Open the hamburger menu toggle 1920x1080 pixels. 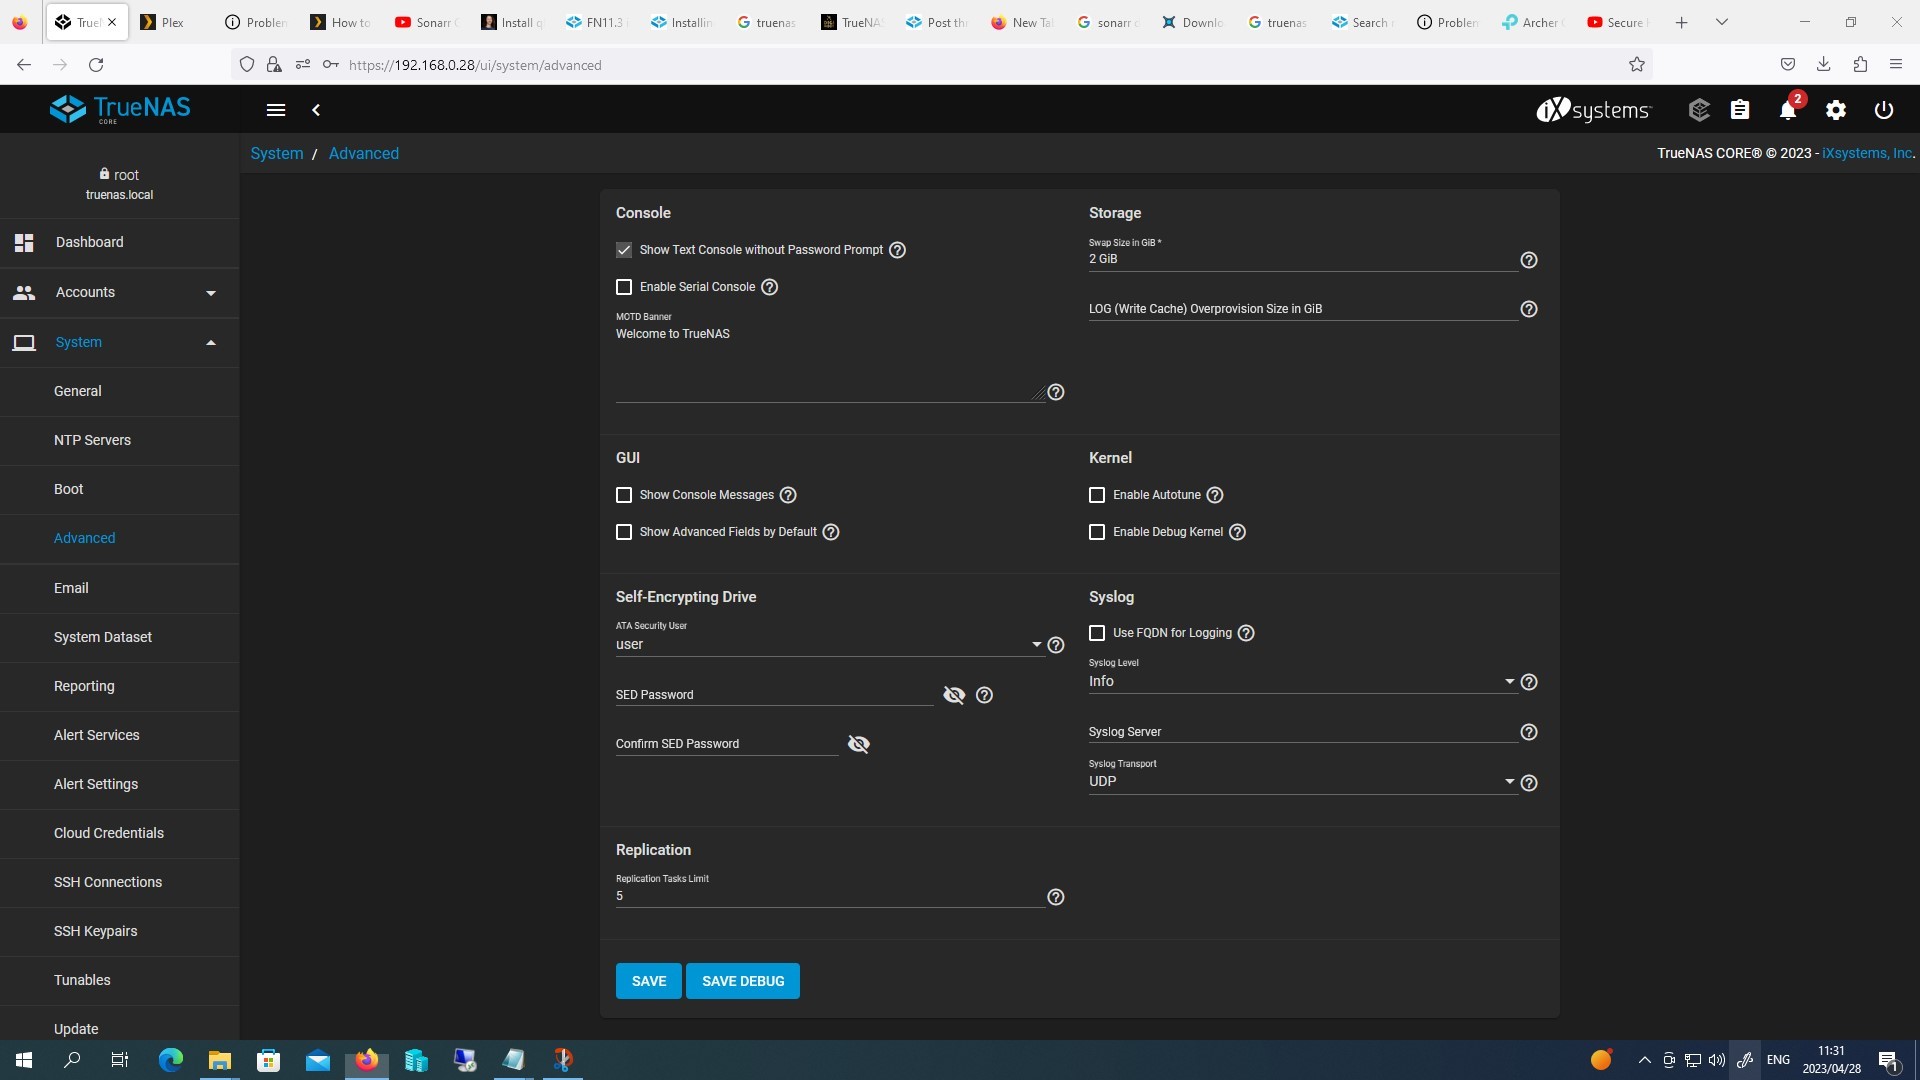tap(276, 110)
